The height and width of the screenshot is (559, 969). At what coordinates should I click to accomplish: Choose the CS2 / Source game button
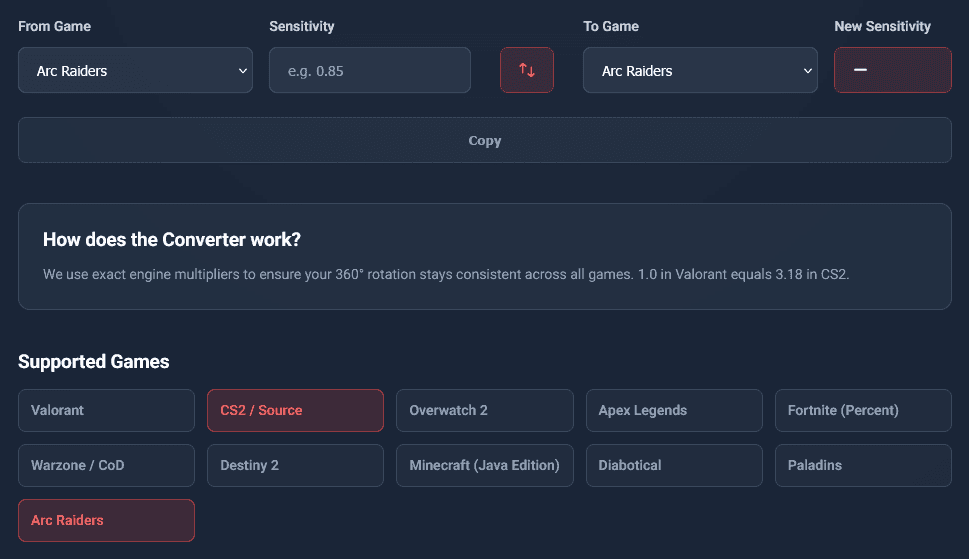295,410
